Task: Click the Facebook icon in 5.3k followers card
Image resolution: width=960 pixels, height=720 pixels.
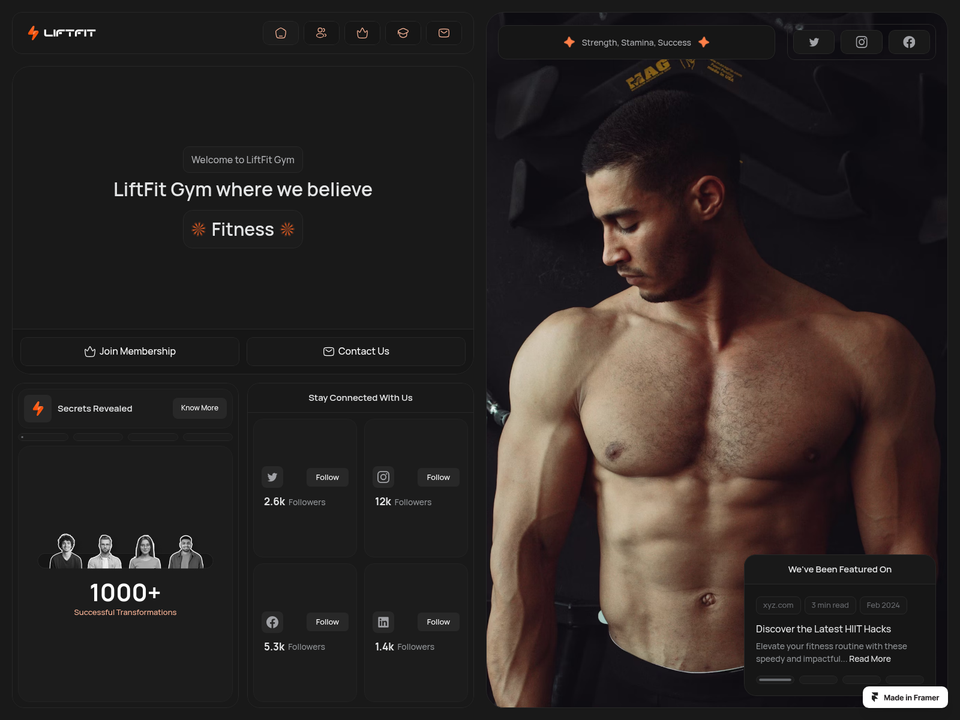Action: point(272,622)
